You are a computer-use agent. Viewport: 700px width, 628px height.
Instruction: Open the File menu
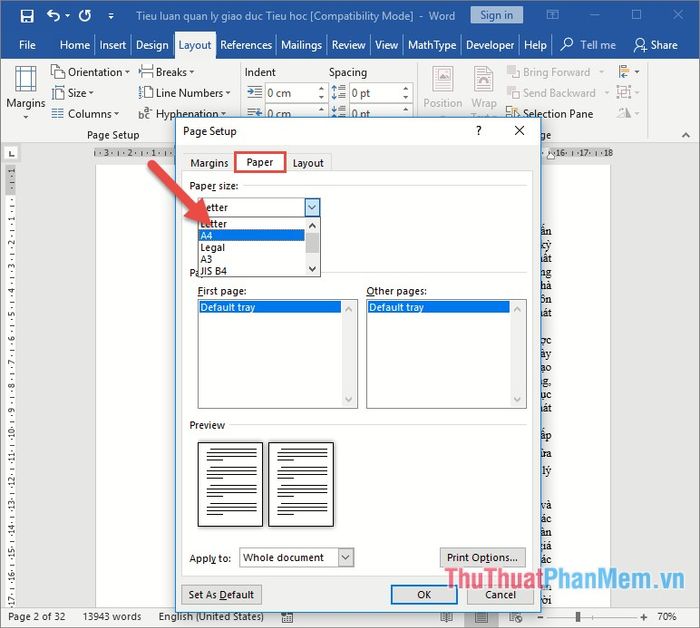(27, 45)
